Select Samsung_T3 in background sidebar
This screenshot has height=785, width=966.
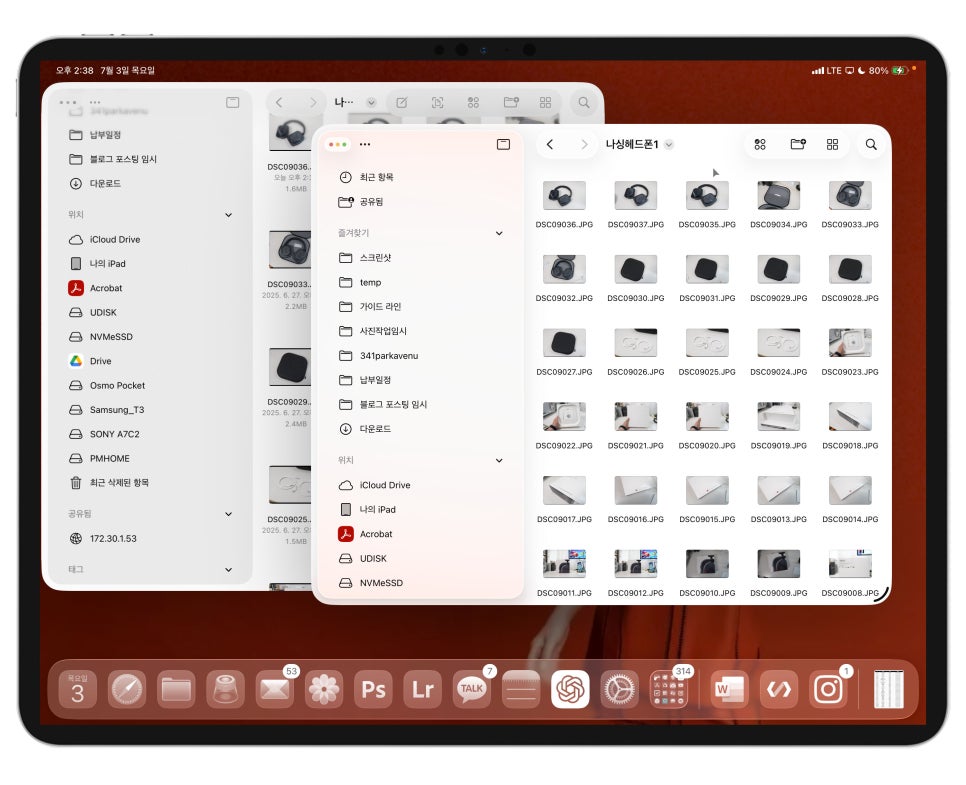(151, 410)
